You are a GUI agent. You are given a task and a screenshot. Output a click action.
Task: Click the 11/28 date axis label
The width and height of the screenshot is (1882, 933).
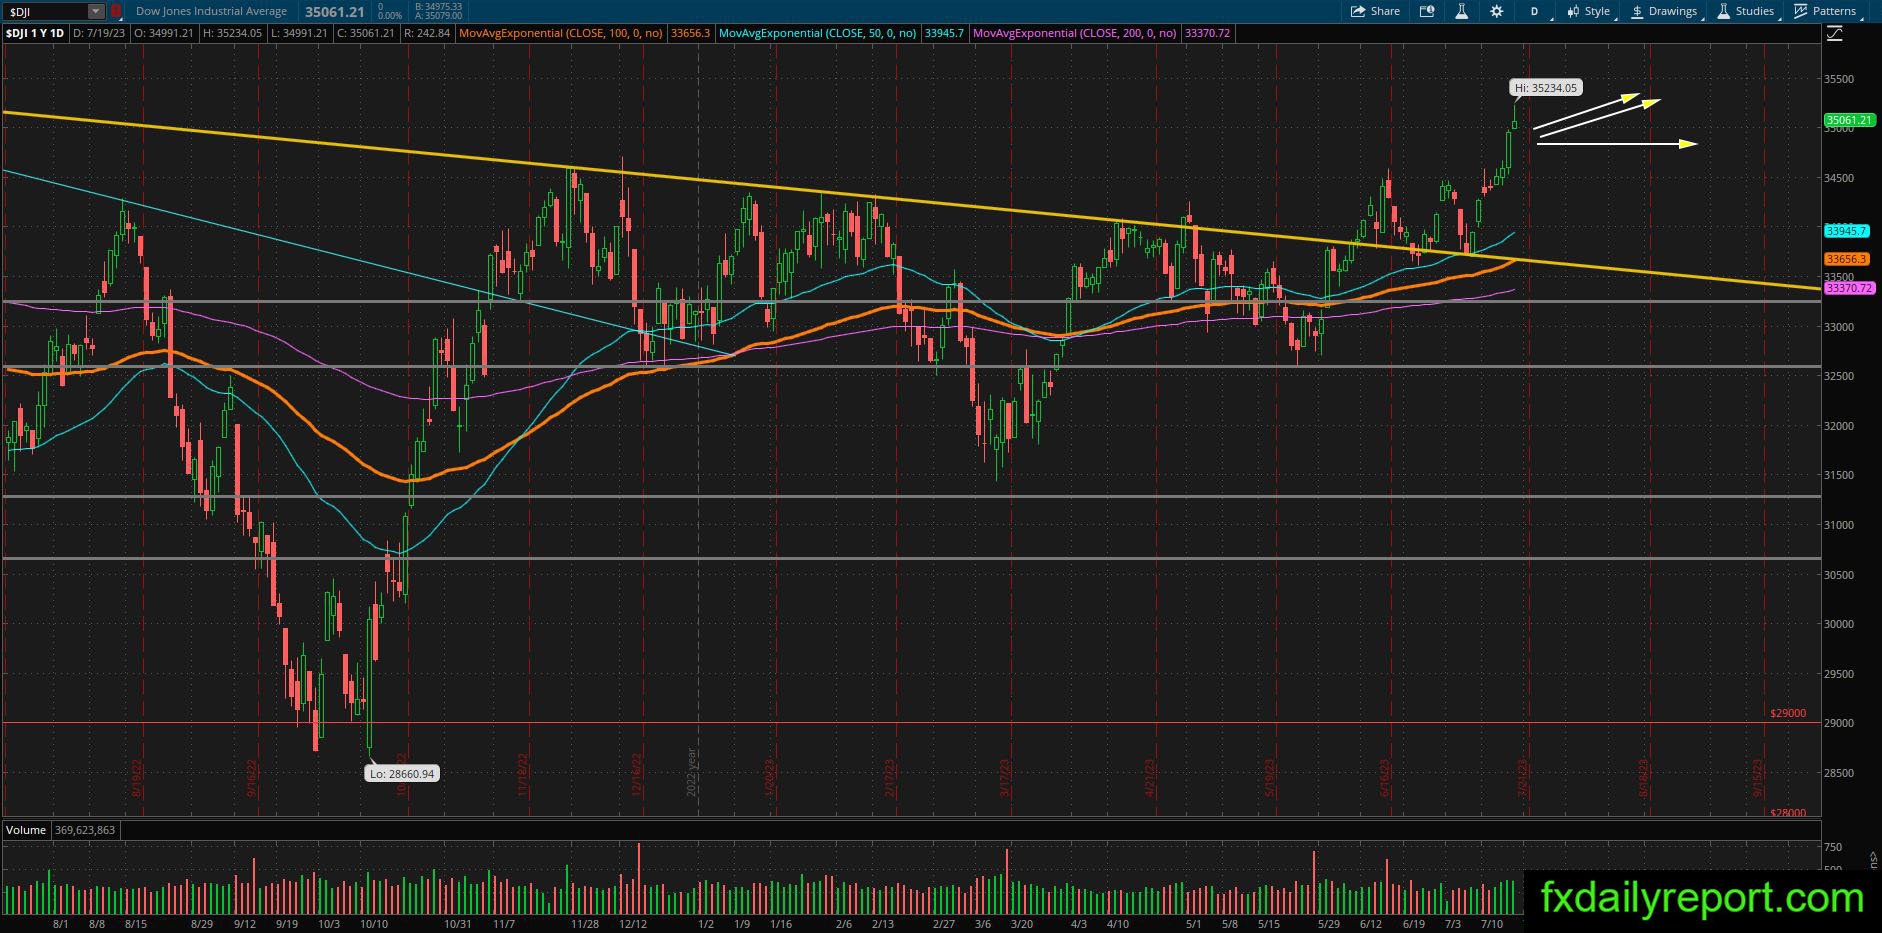pyautogui.click(x=584, y=924)
